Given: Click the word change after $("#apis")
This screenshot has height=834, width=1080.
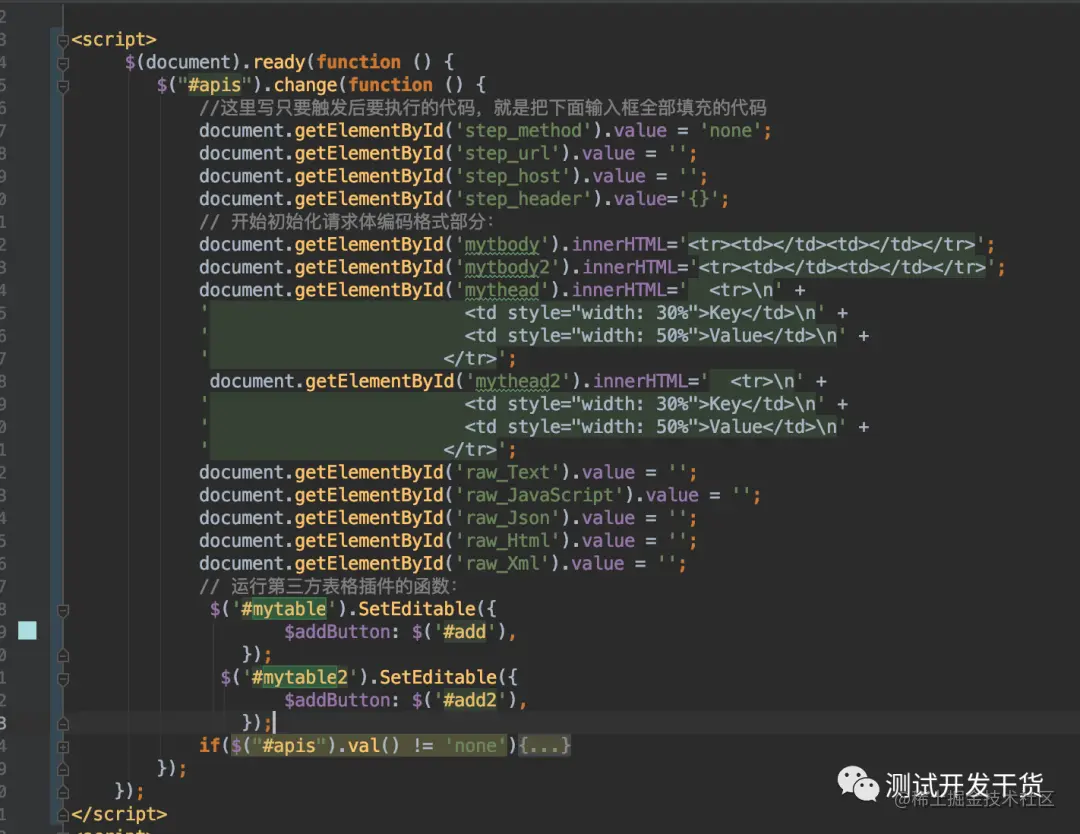Looking at the screenshot, I should pos(305,85).
